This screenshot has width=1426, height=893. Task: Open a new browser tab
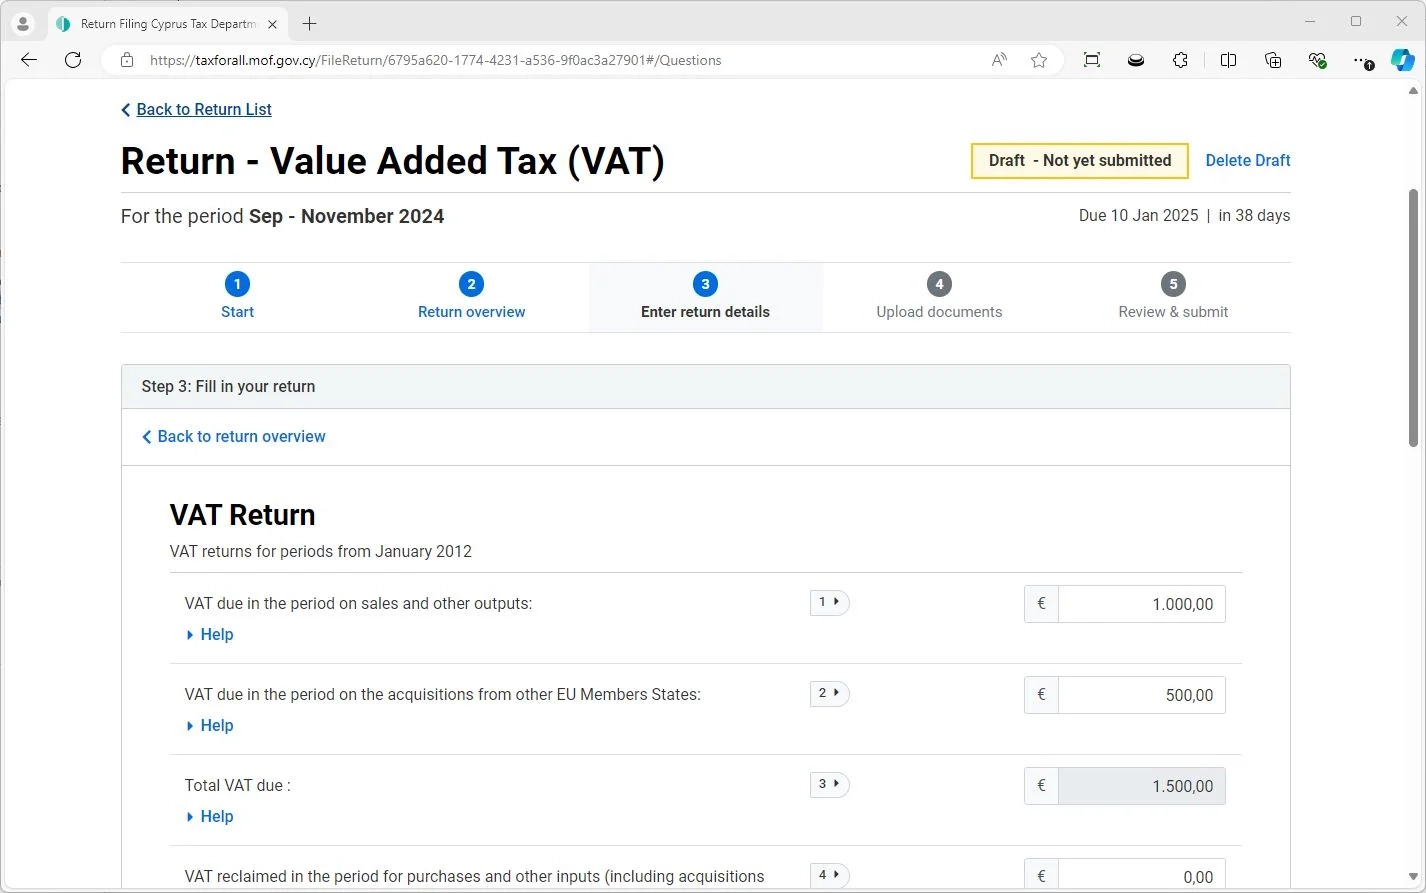tap(310, 24)
